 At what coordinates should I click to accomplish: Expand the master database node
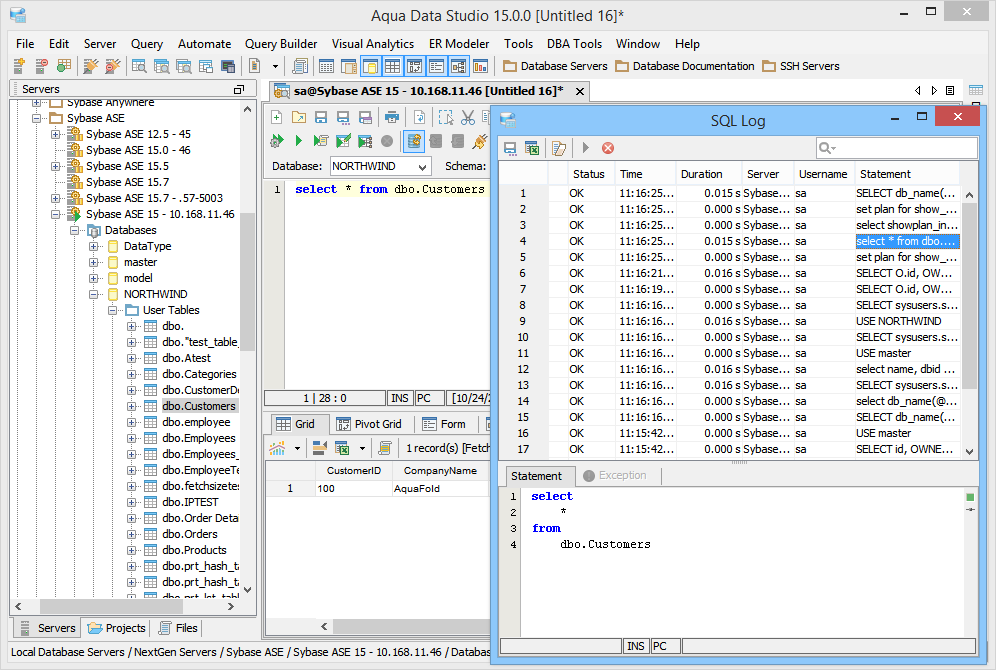pos(93,262)
